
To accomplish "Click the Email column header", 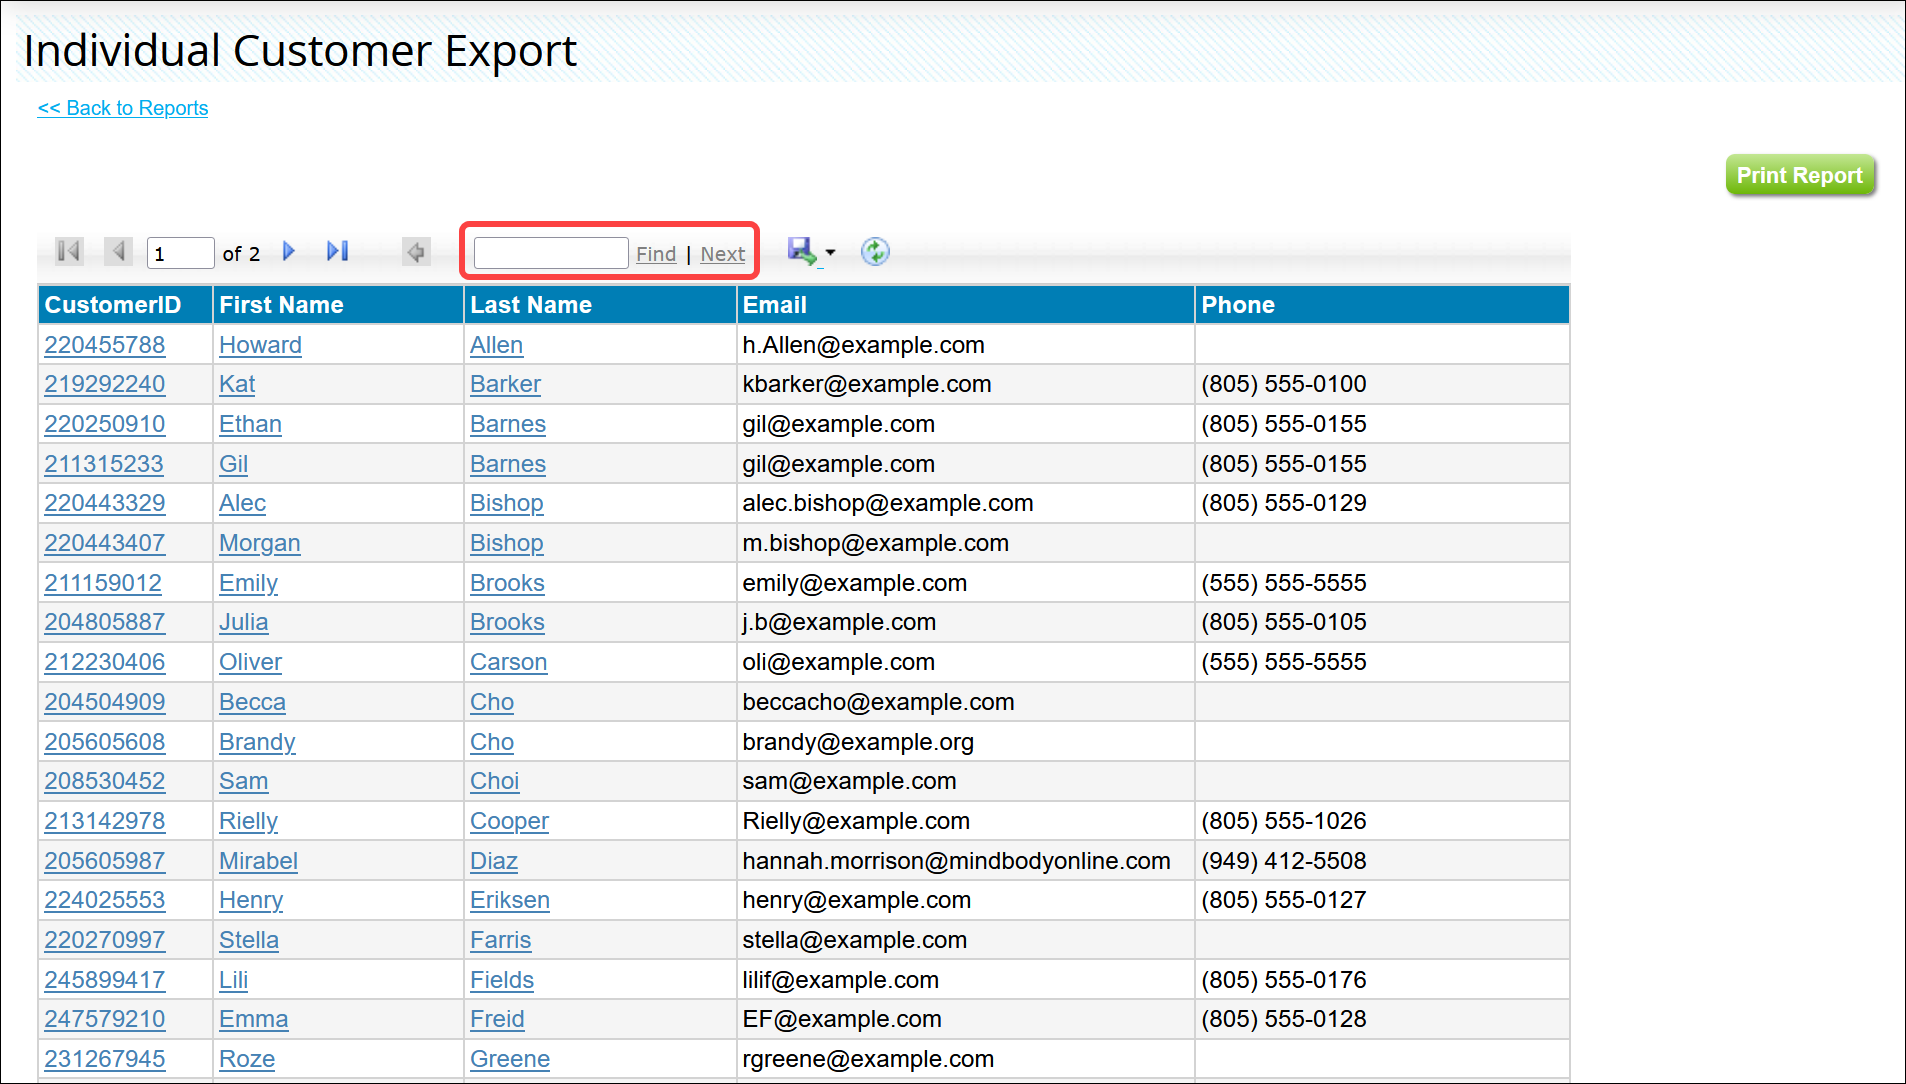I will tap(966, 305).
